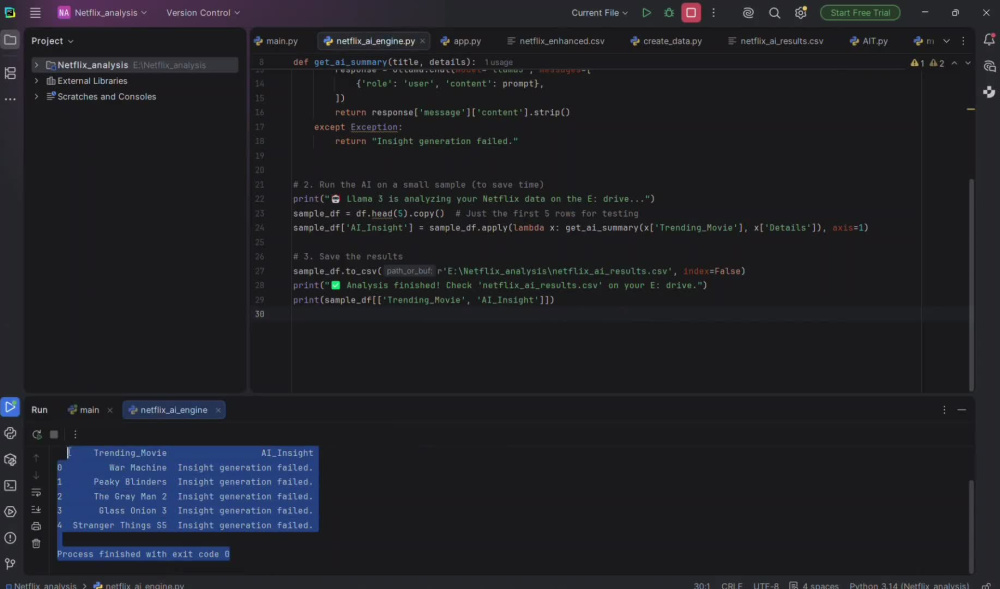This screenshot has width=1000, height=589.
Task: Open the main hamburger menu
Action: [x=35, y=13]
